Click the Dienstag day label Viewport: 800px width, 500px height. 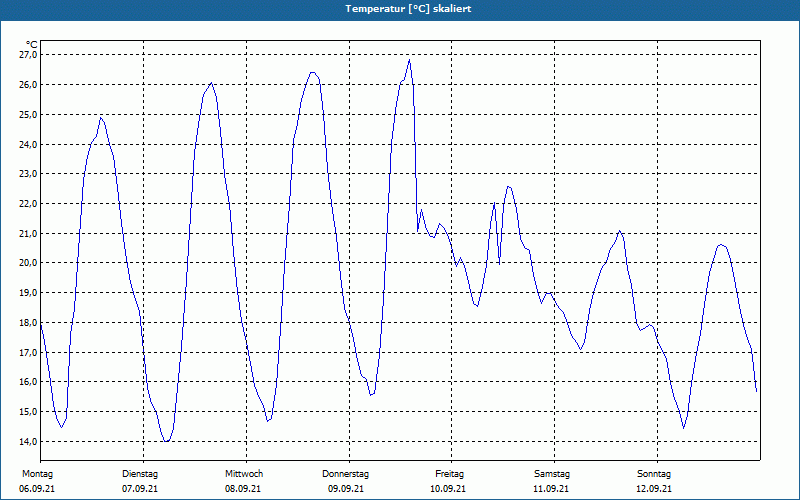[x=140, y=474]
